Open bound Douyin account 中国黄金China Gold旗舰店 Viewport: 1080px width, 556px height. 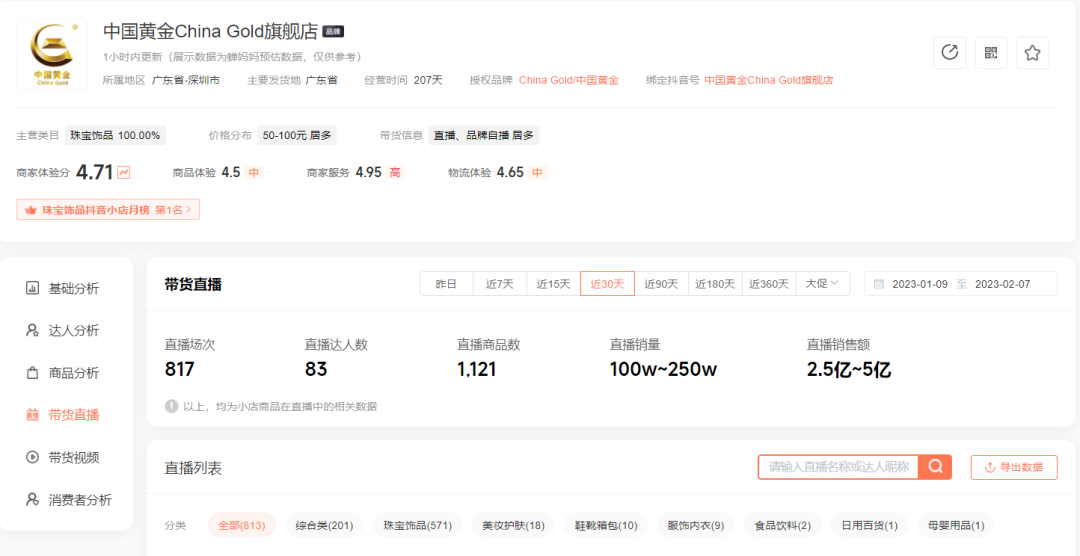click(x=769, y=80)
